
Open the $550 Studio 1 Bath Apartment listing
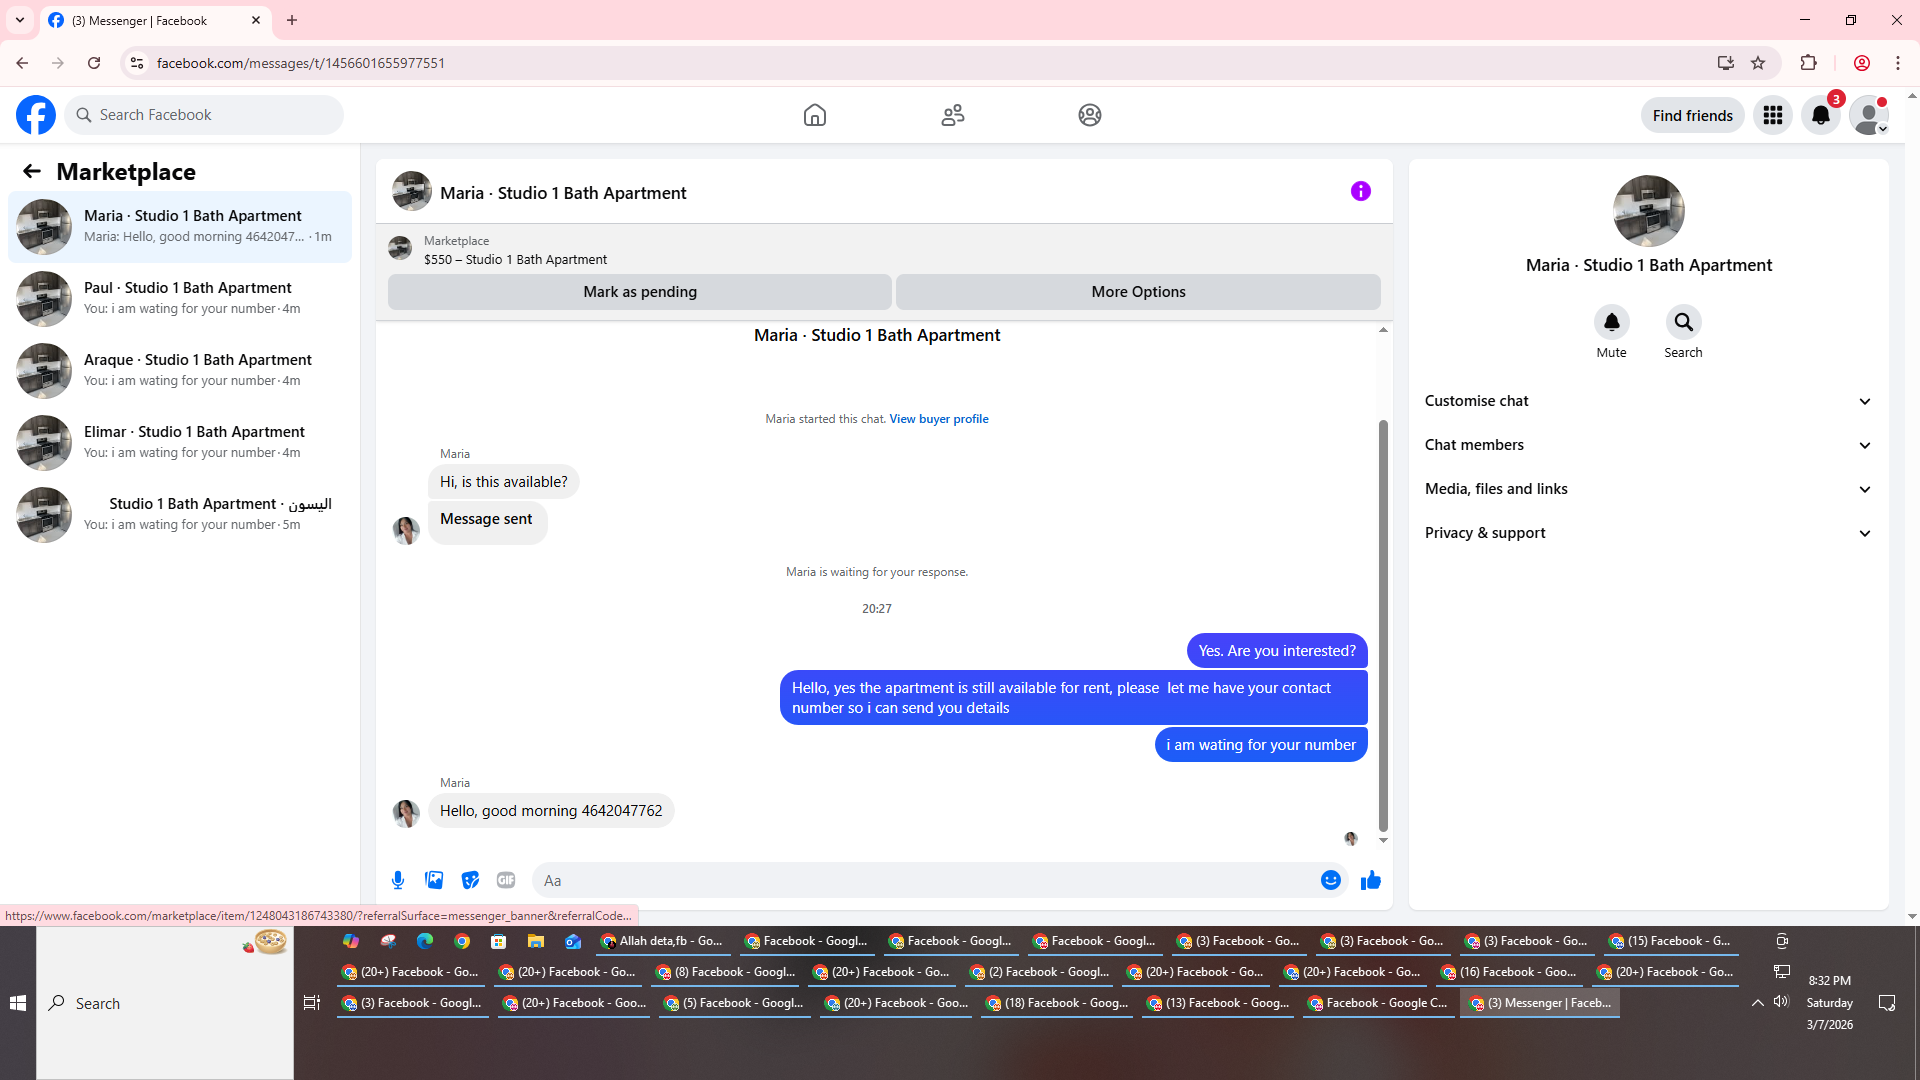[x=515, y=259]
